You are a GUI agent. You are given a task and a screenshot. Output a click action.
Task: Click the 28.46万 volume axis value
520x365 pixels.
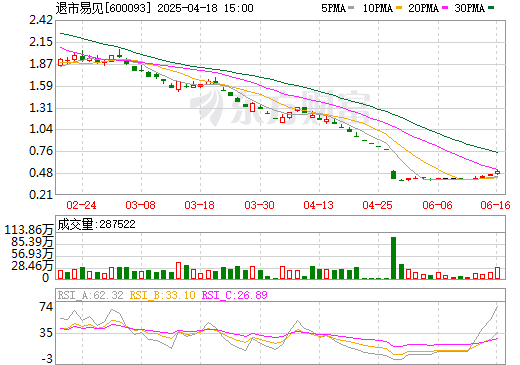32,266
